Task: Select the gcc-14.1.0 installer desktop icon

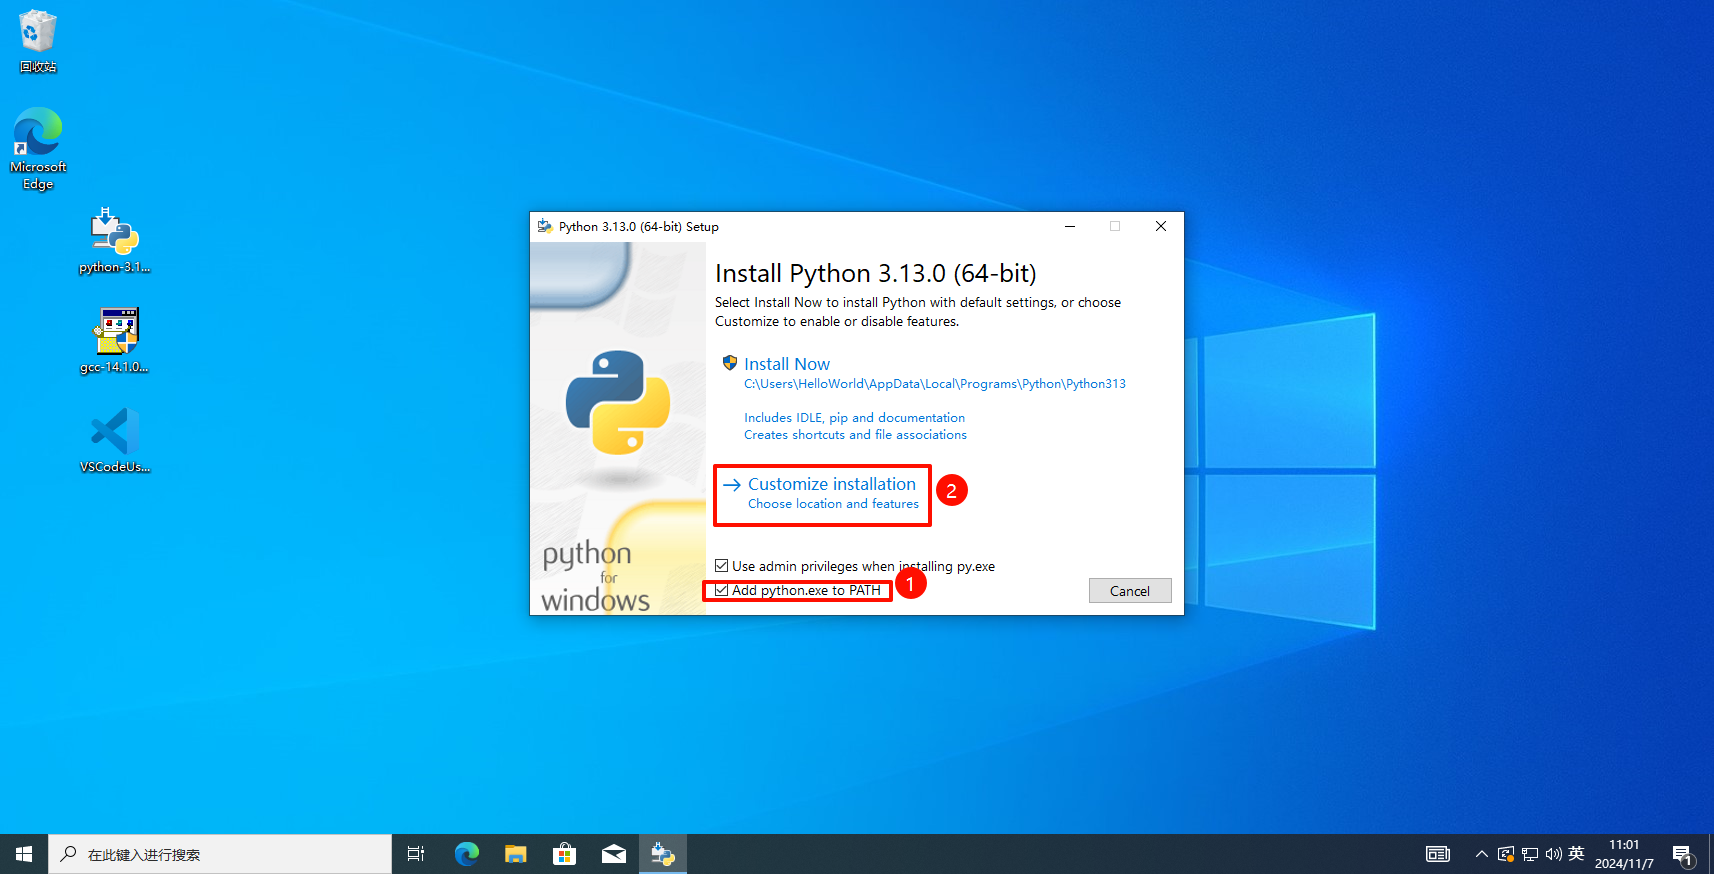Action: [x=115, y=340]
